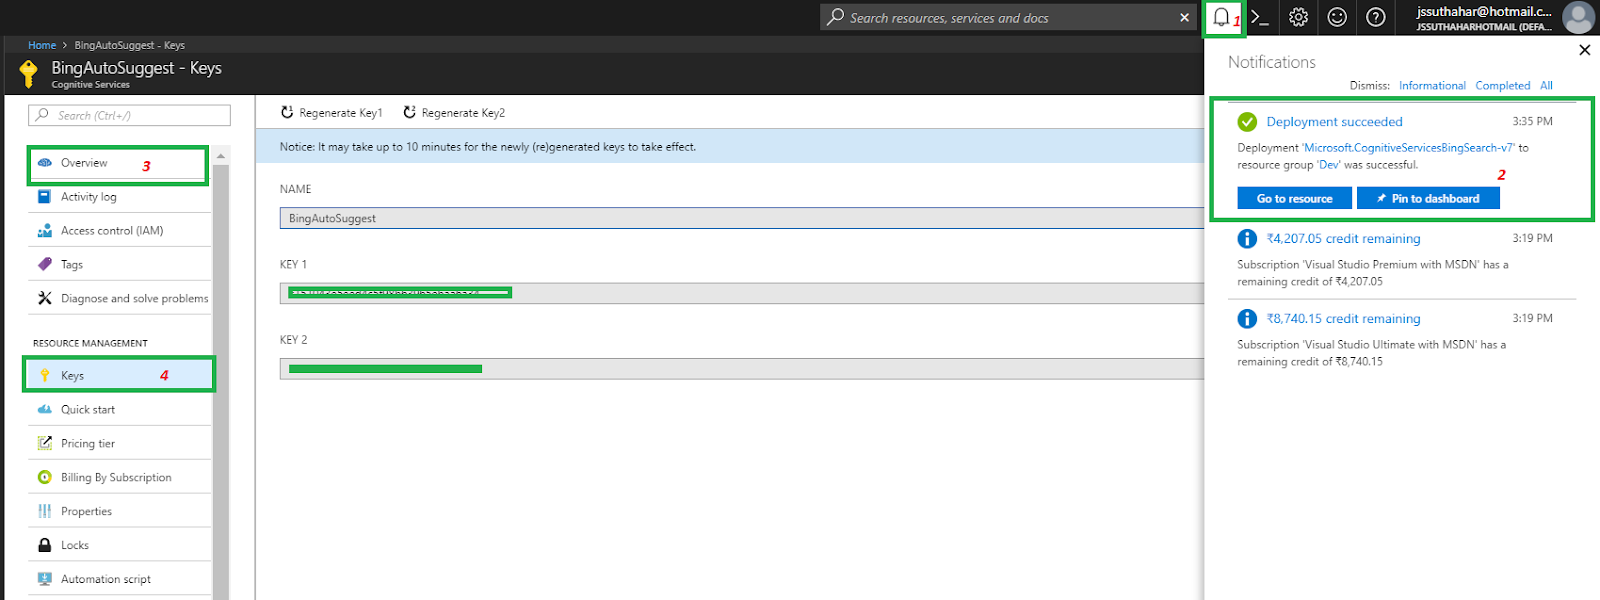Open the Properties menu item

pos(120,511)
